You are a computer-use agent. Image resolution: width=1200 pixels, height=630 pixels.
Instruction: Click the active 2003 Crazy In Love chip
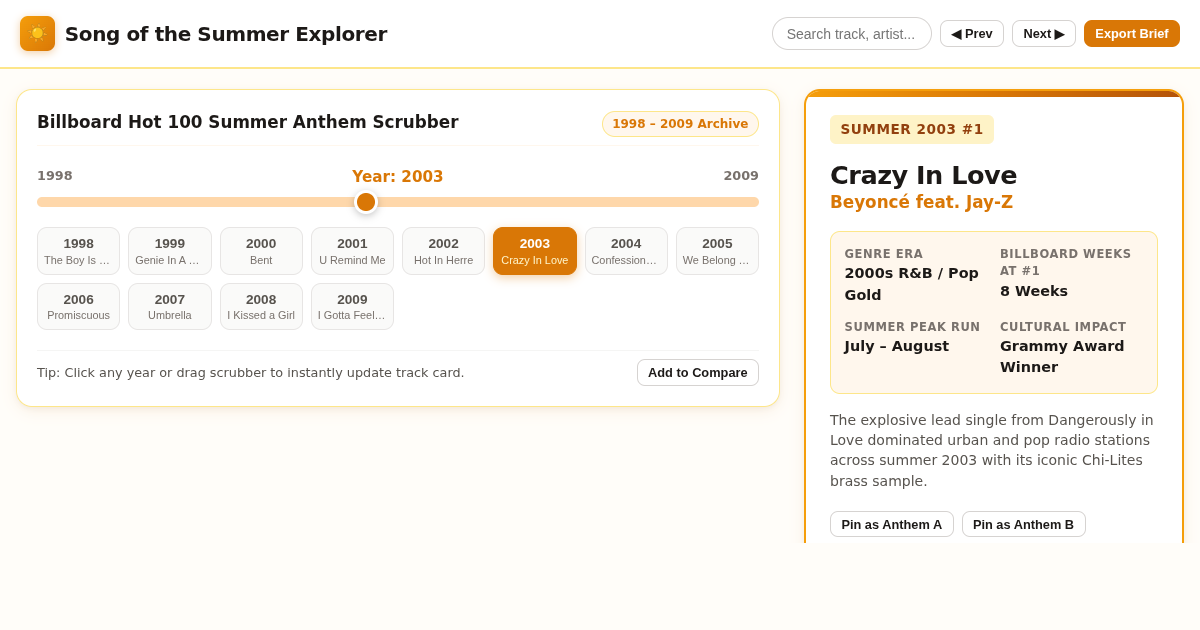click(535, 251)
